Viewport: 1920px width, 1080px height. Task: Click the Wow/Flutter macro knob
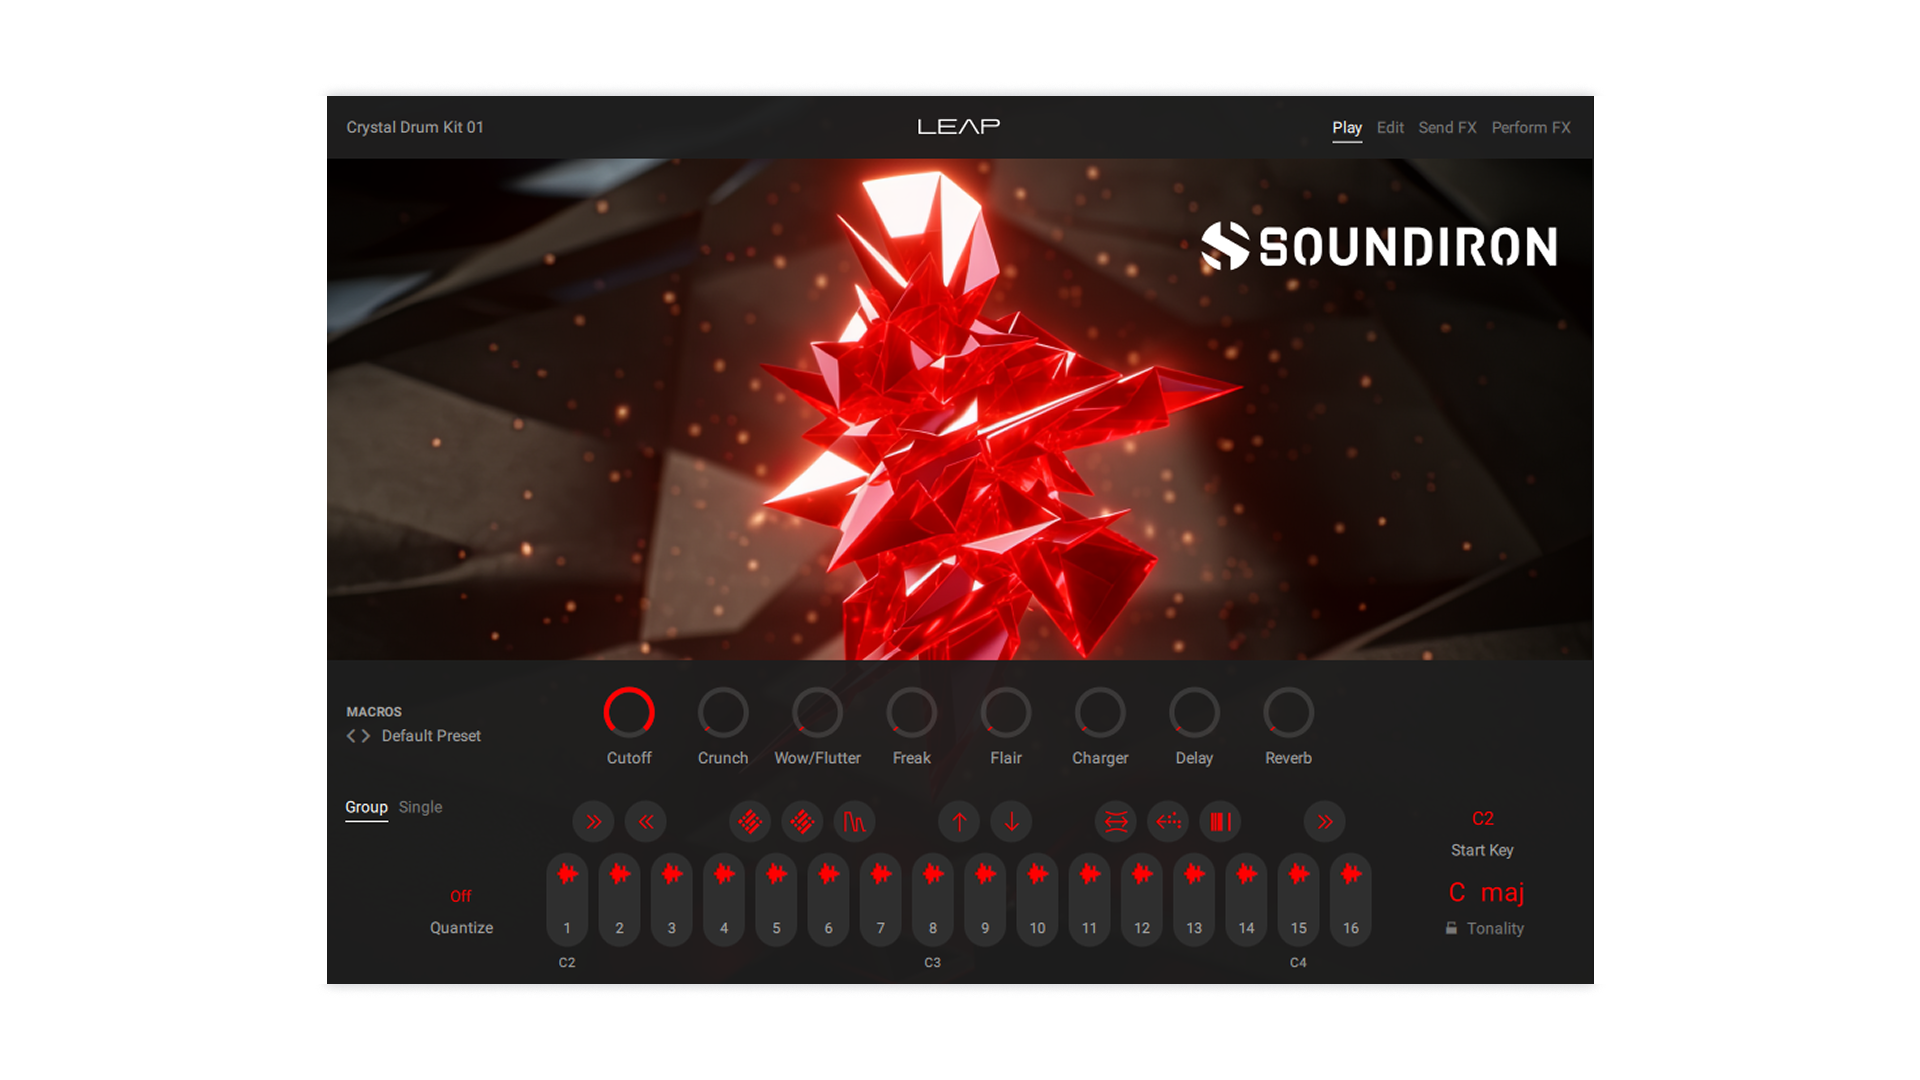tap(817, 712)
